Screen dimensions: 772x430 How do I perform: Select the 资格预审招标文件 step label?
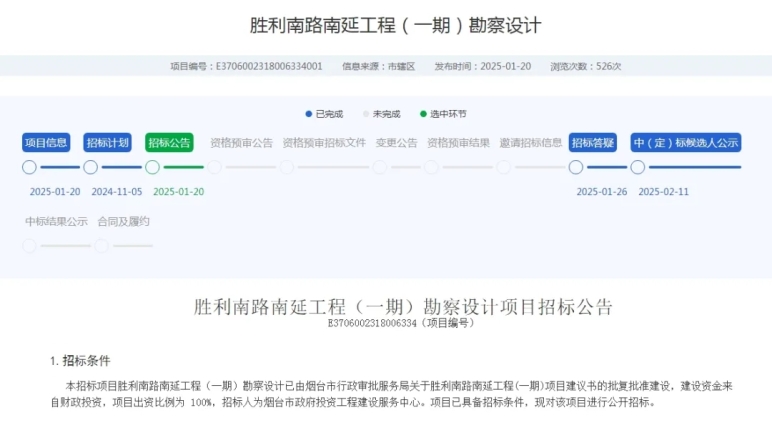click(324, 143)
